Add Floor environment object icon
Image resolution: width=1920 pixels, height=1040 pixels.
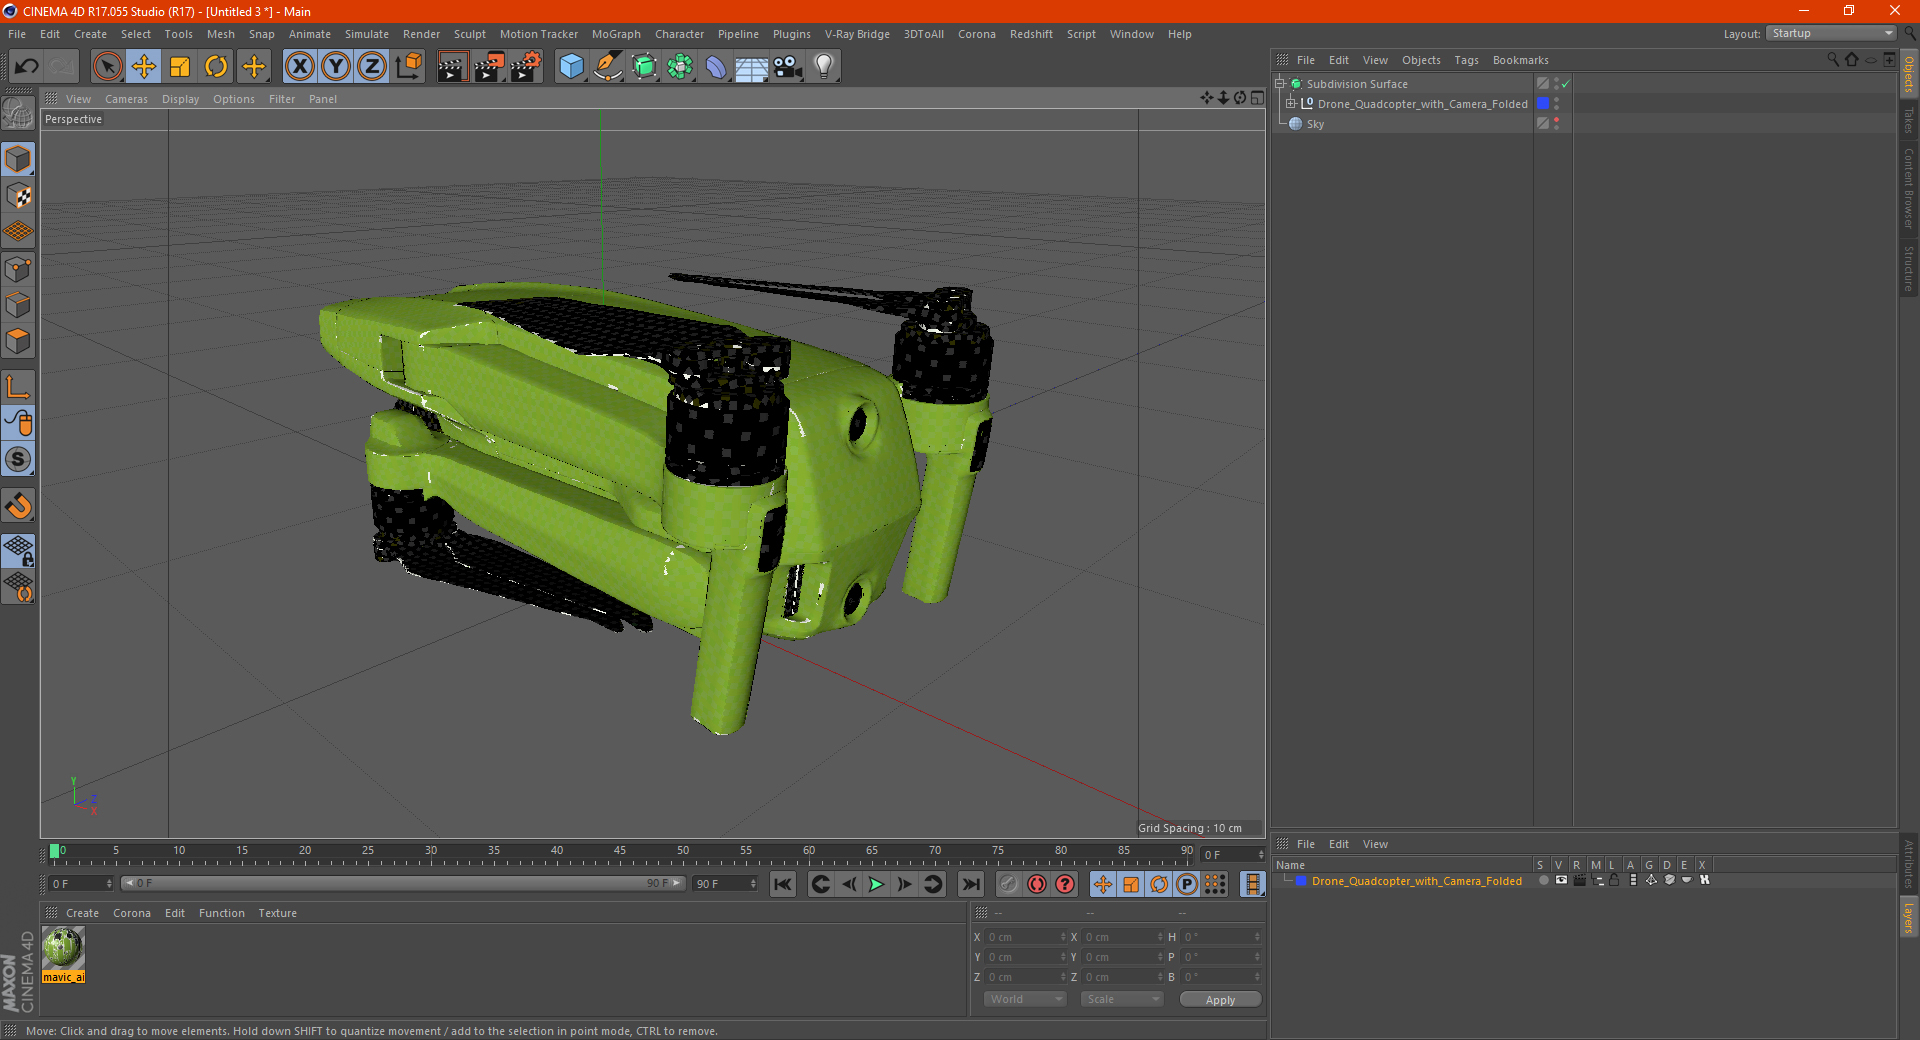pyautogui.click(x=752, y=67)
